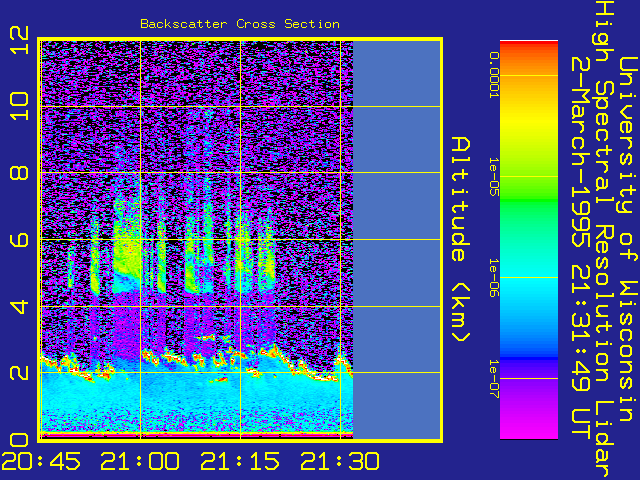Click the 20:45 time axis label
Screen dimensions: 640x480
(x=41, y=462)
